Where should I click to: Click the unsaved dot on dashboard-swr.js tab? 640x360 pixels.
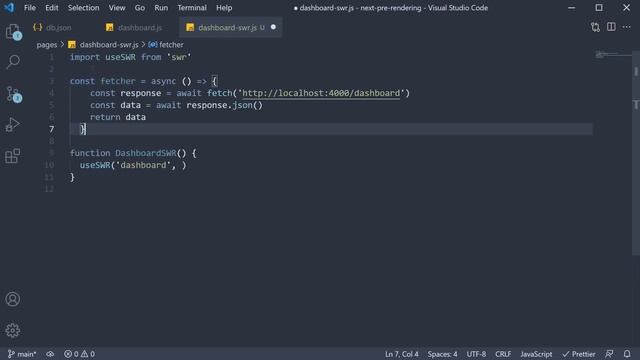click(x=273, y=27)
